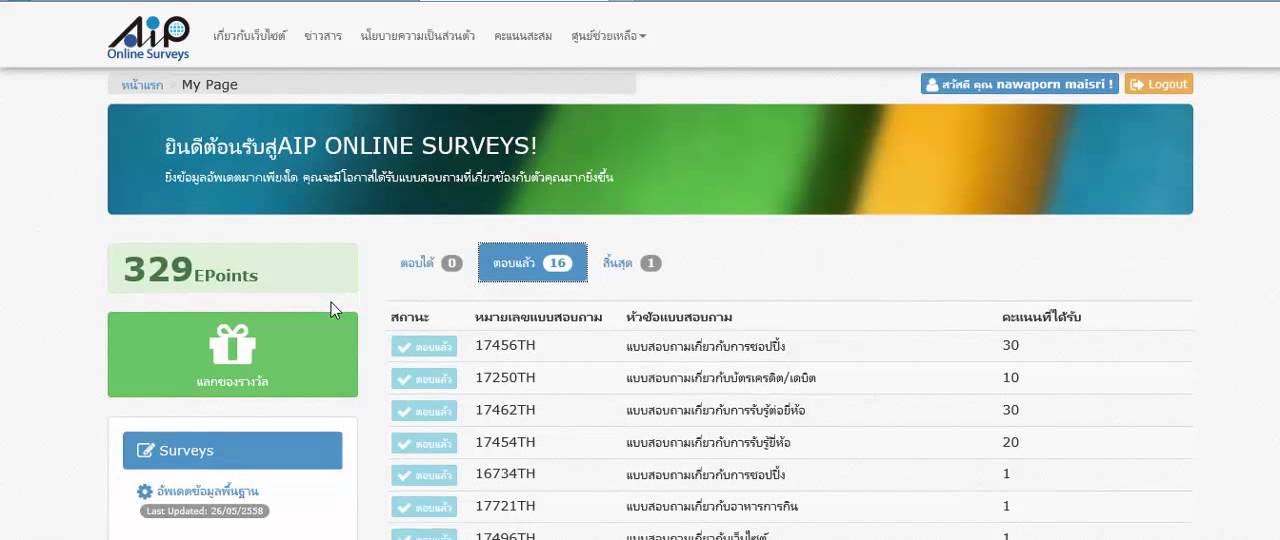Click ตอบแล้ว status badge for 17462TH

pyautogui.click(x=424, y=411)
